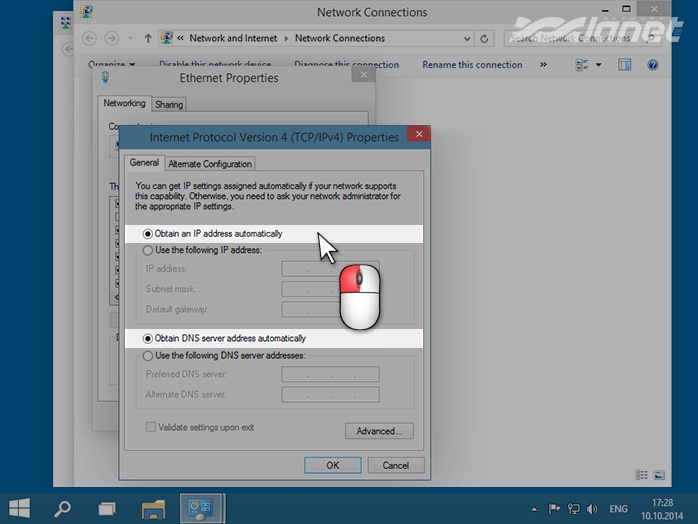Select Obtain an IP address automatically
Image resolution: width=698 pixels, height=524 pixels.
pos(149,233)
